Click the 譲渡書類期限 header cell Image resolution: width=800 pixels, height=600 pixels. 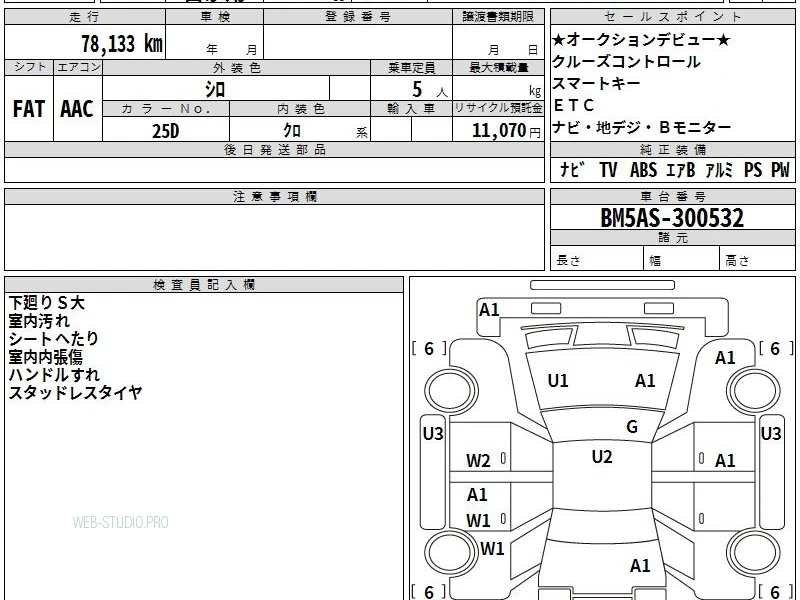[498, 17]
